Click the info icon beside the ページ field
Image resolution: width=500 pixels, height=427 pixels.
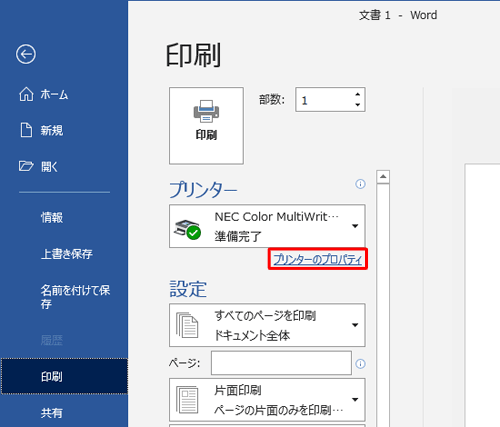(360, 363)
